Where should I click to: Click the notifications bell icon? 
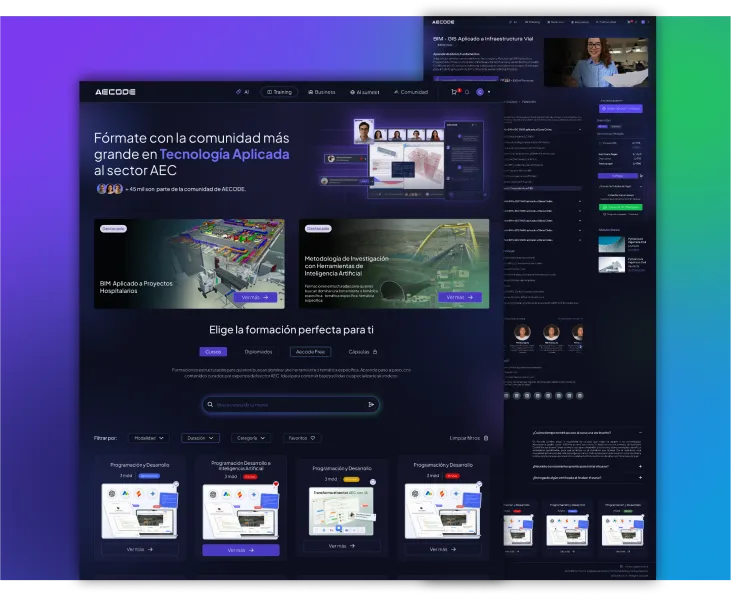point(467,92)
